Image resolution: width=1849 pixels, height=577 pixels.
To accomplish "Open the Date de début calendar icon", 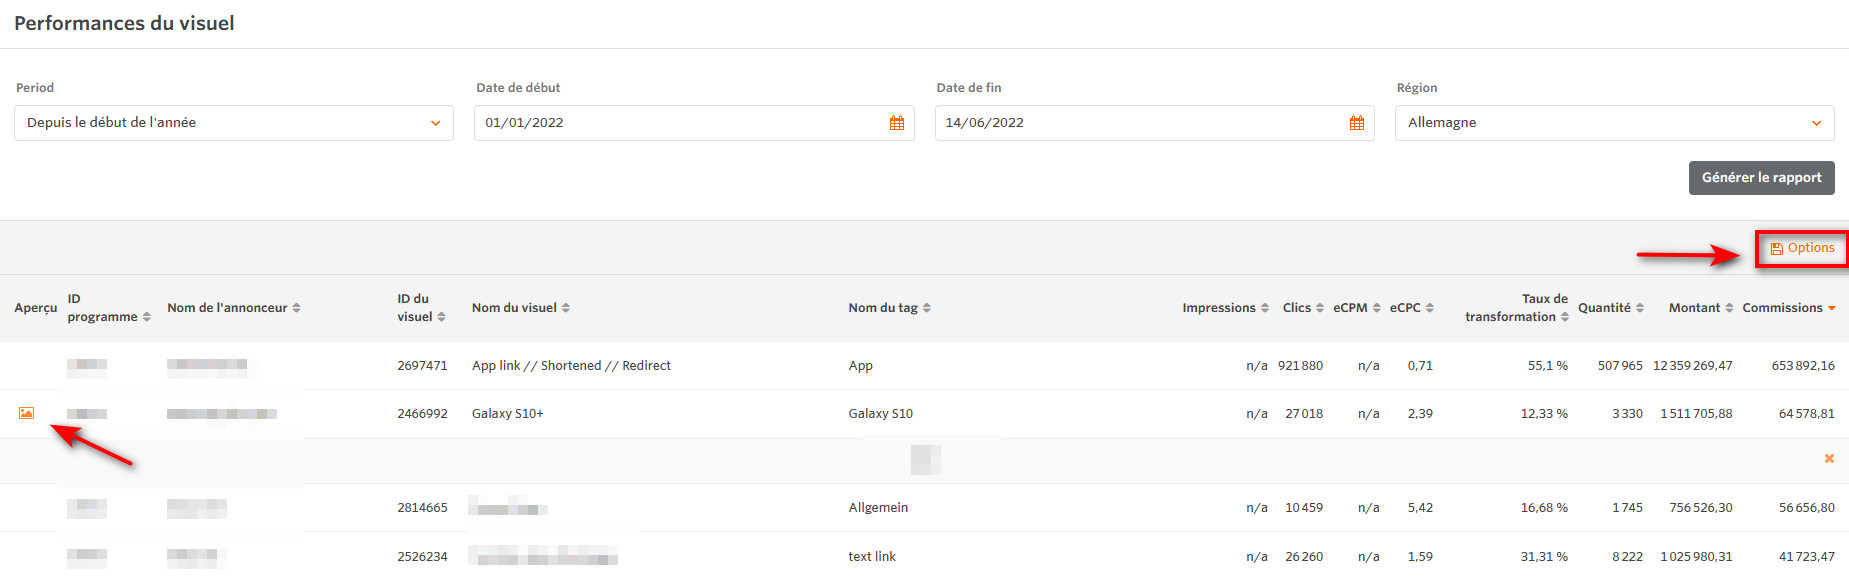I will [x=896, y=123].
